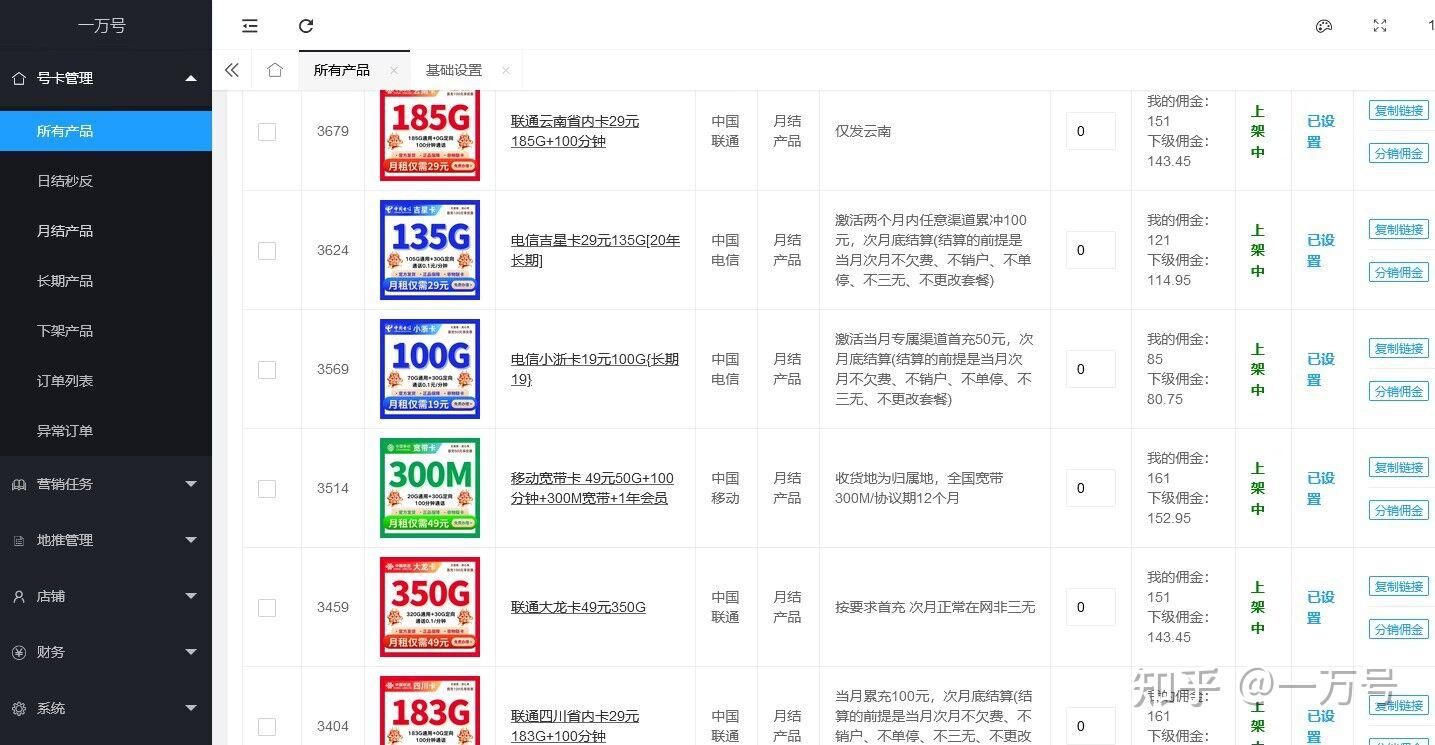Click the sort input for product 3679
Image resolution: width=1435 pixels, height=745 pixels.
coord(1091,131)
